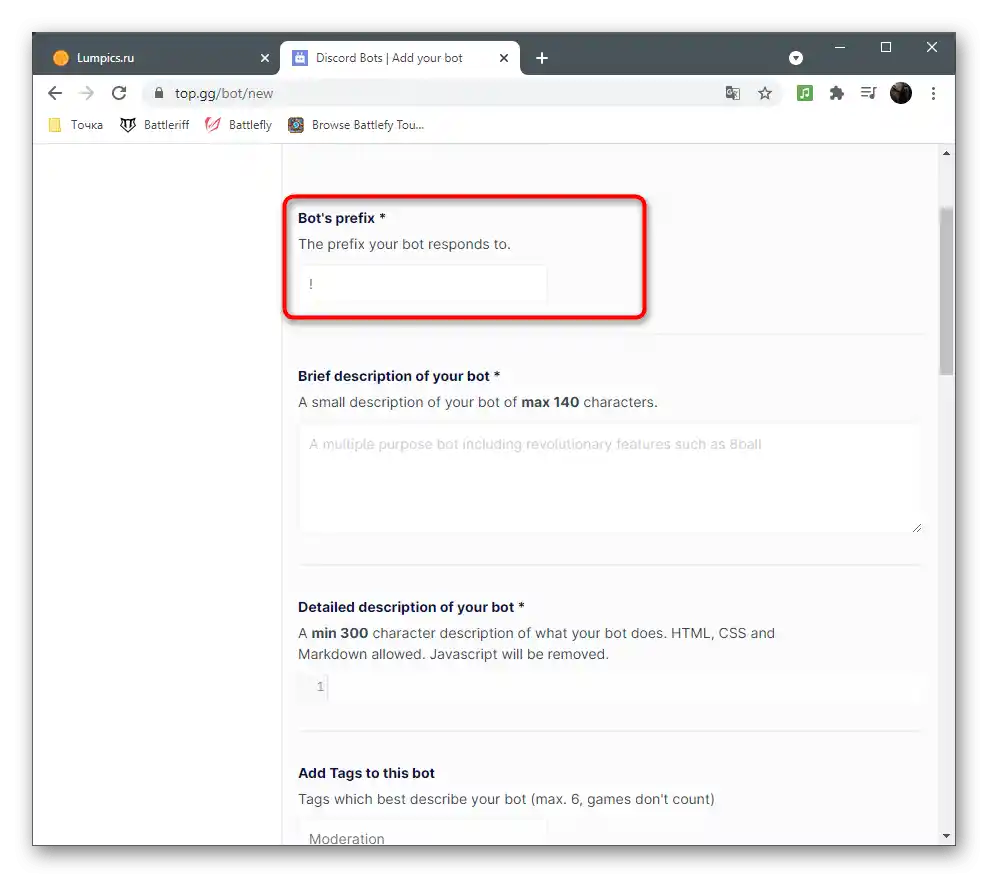988x878 pixels.
Task: Click the padlock site info icon
Action: [x=159, y=93]
